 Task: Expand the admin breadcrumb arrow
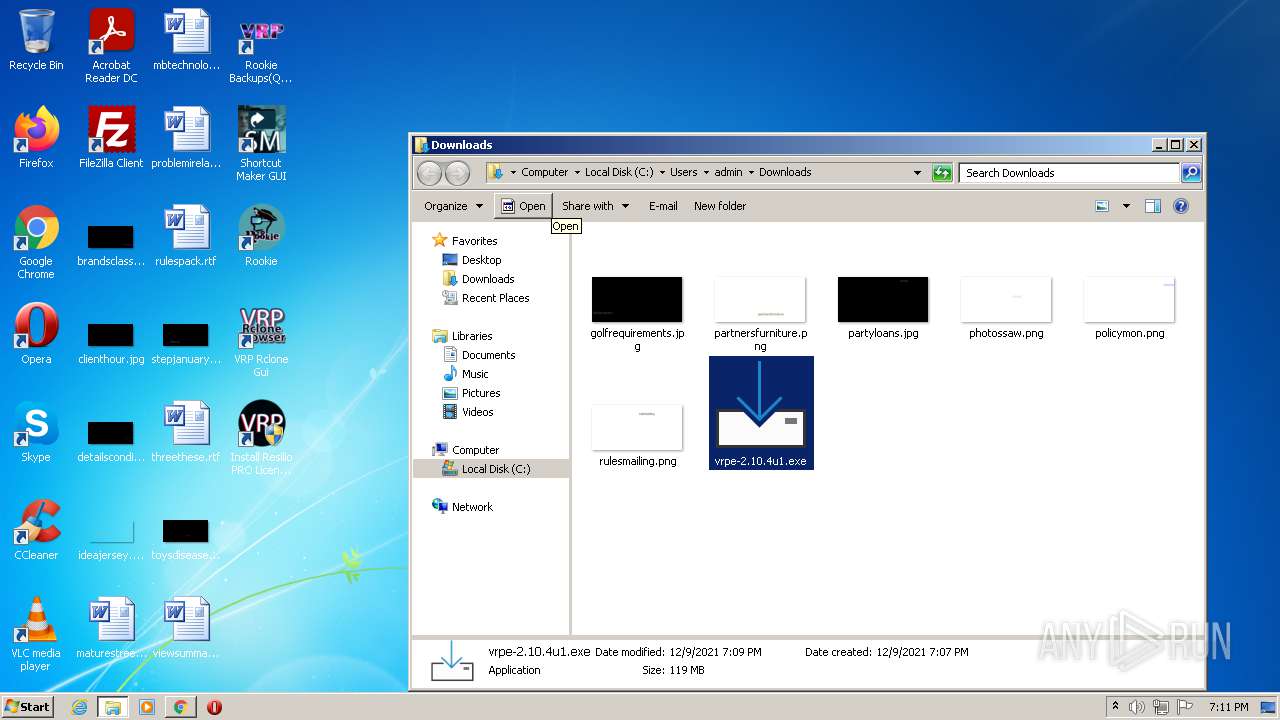point(751,173)
